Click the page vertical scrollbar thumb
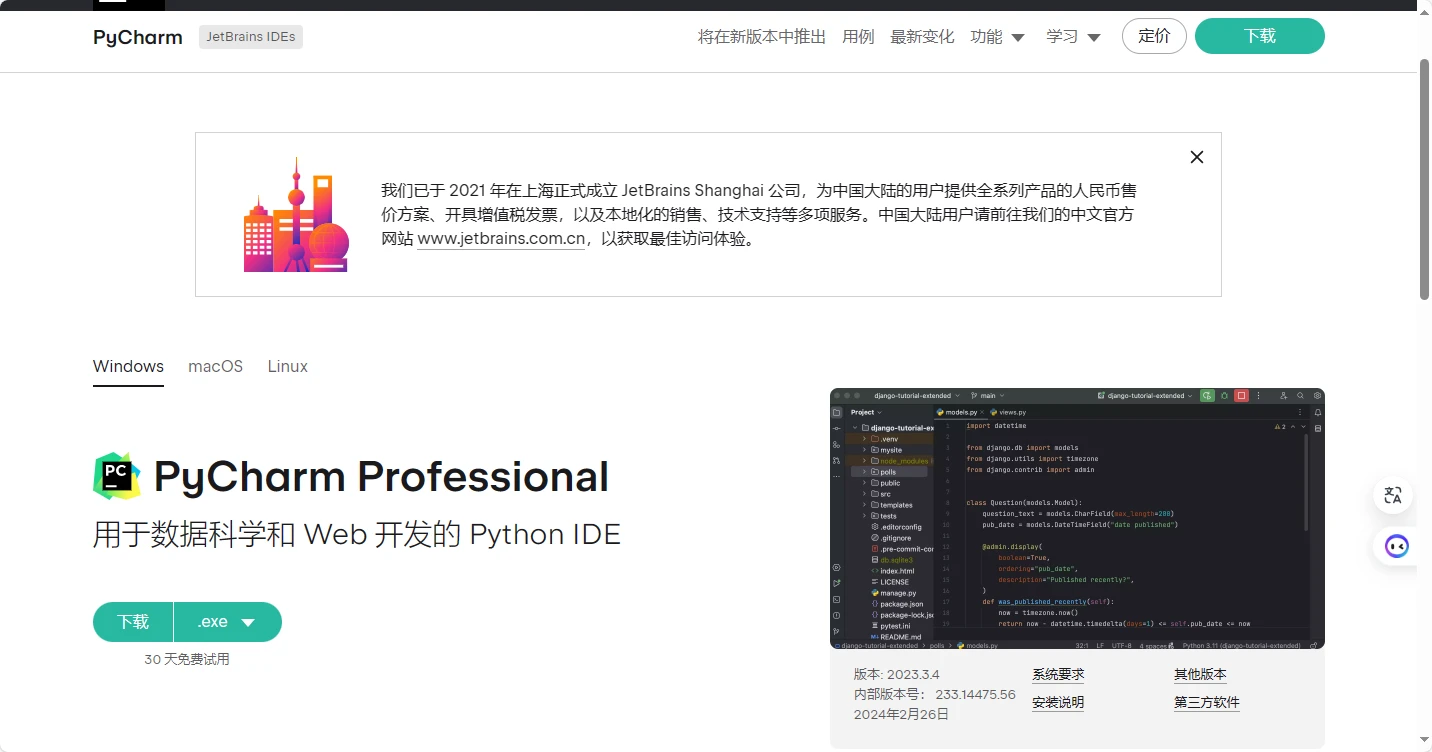 (x=1425, y=179)
